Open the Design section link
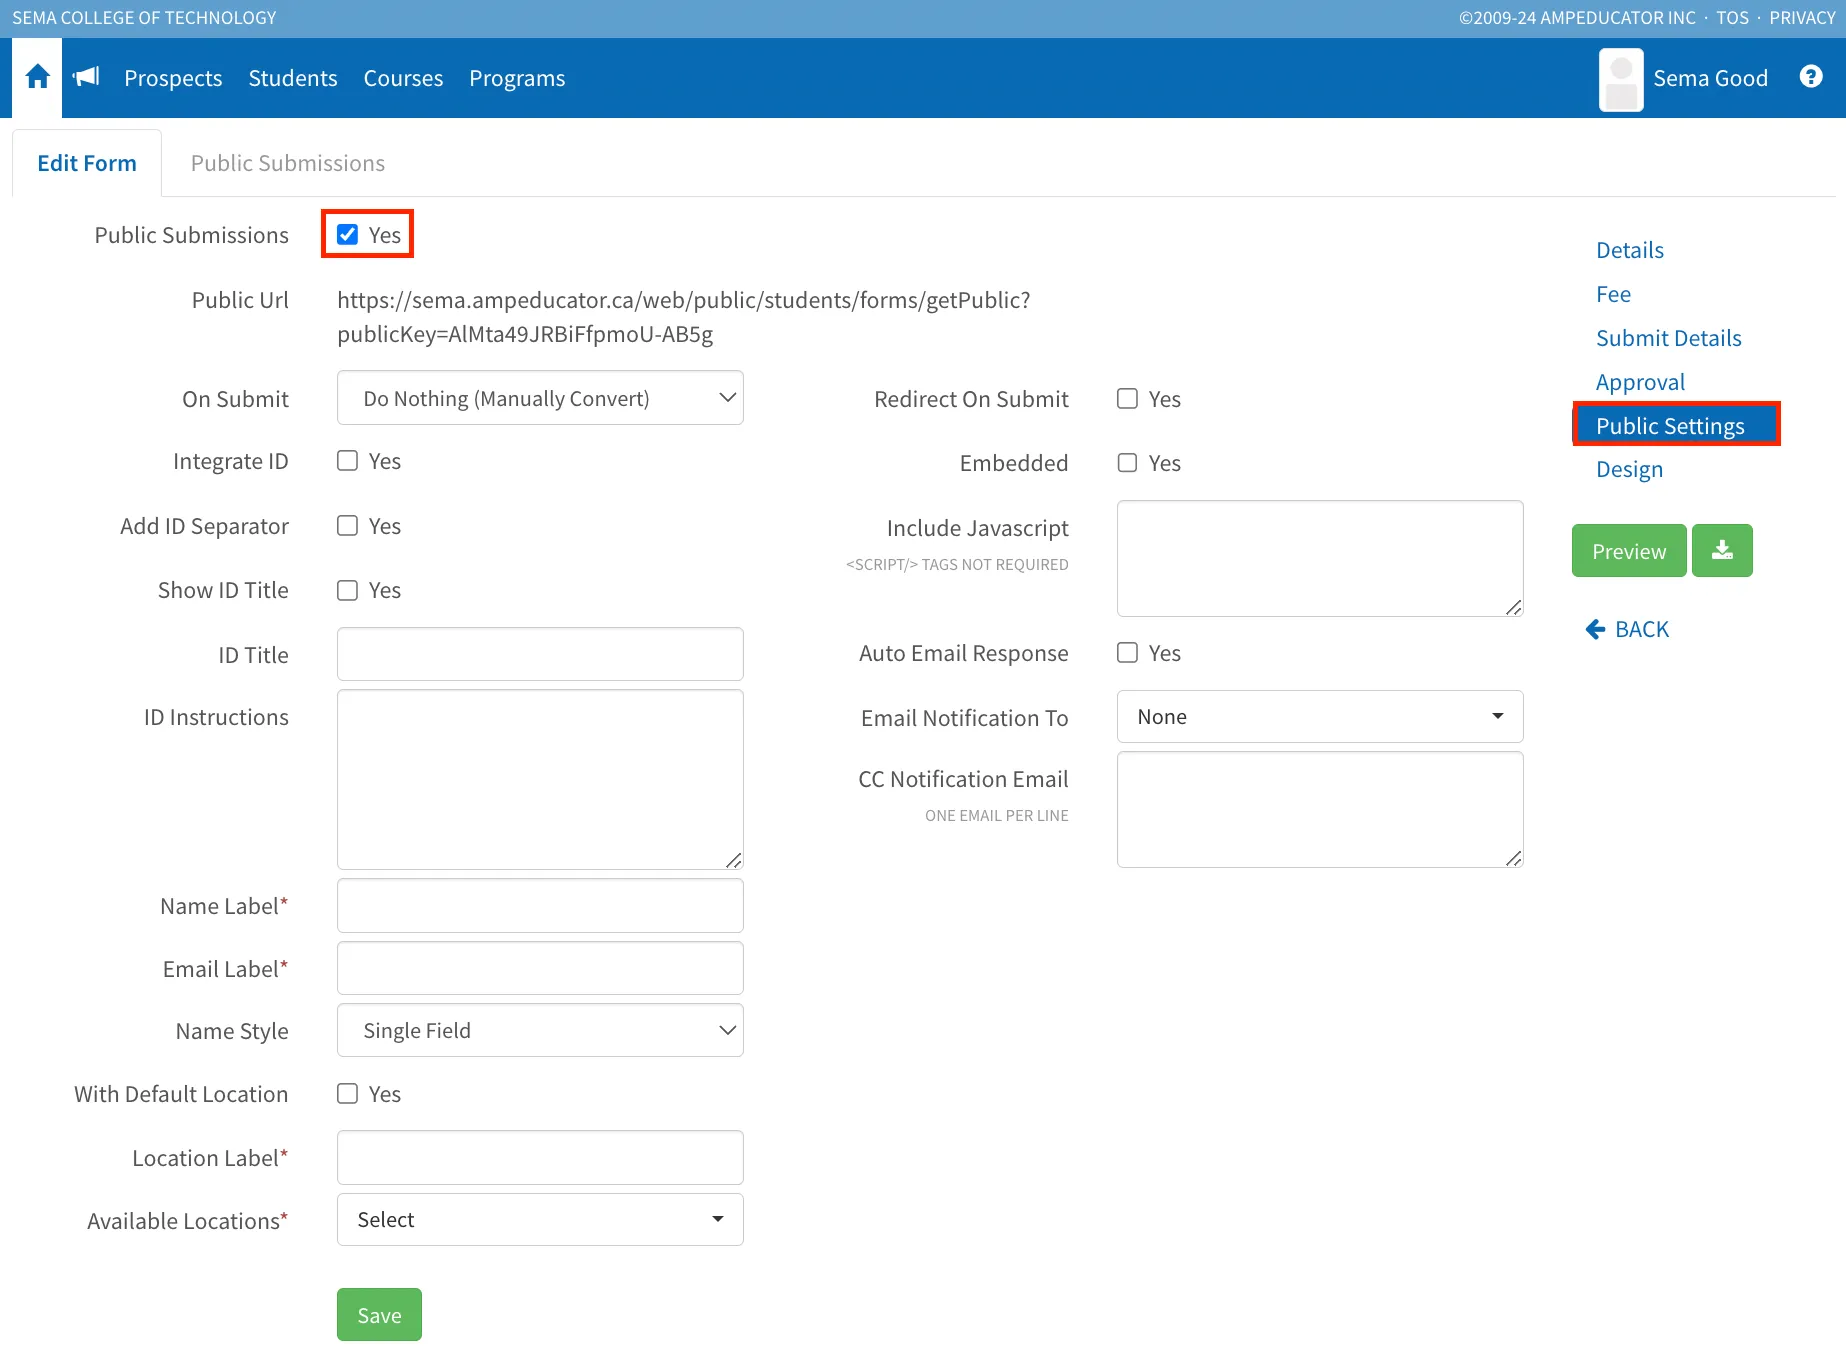1846x1360 pixels. [x=1629, y=469]
